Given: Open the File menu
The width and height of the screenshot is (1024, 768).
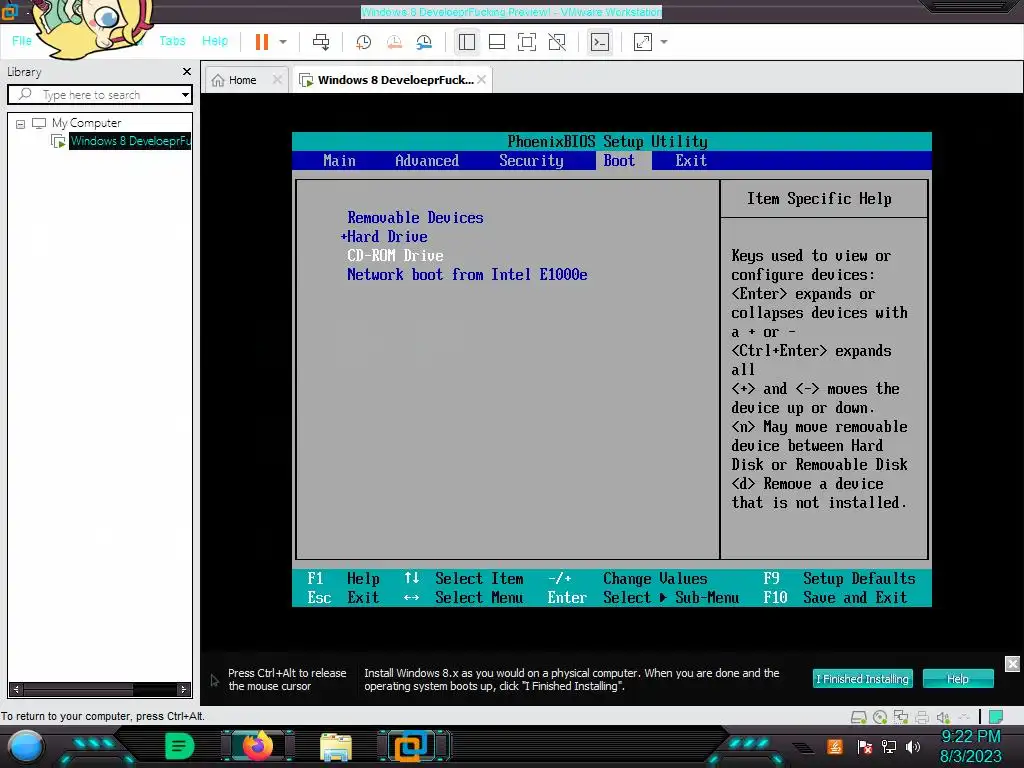Looking at the screenshot, I should click(x=22, y=40).
